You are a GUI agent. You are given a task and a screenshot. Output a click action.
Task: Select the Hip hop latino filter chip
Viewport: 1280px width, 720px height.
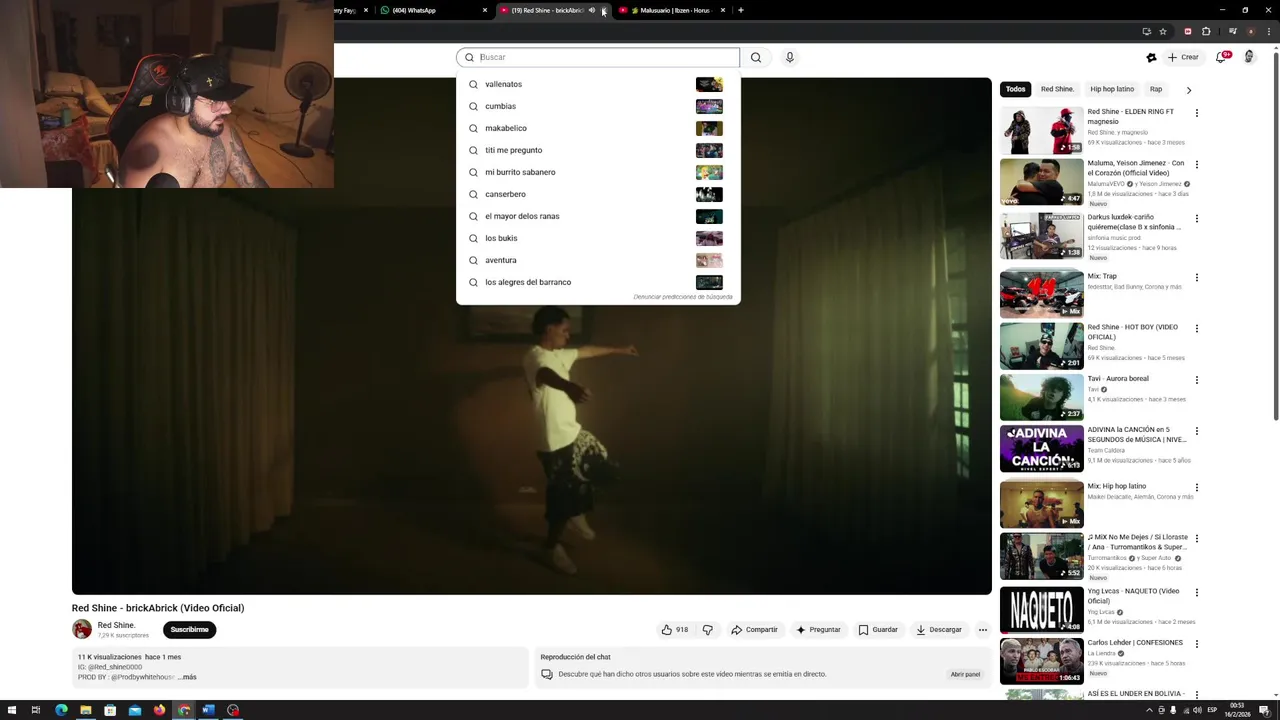(x=1112, y=89)
